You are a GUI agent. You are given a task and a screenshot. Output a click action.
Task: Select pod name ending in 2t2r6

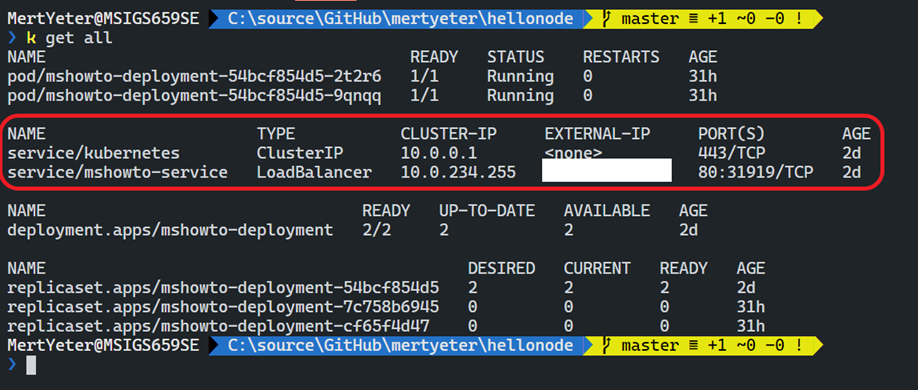(x=194, y=77)
